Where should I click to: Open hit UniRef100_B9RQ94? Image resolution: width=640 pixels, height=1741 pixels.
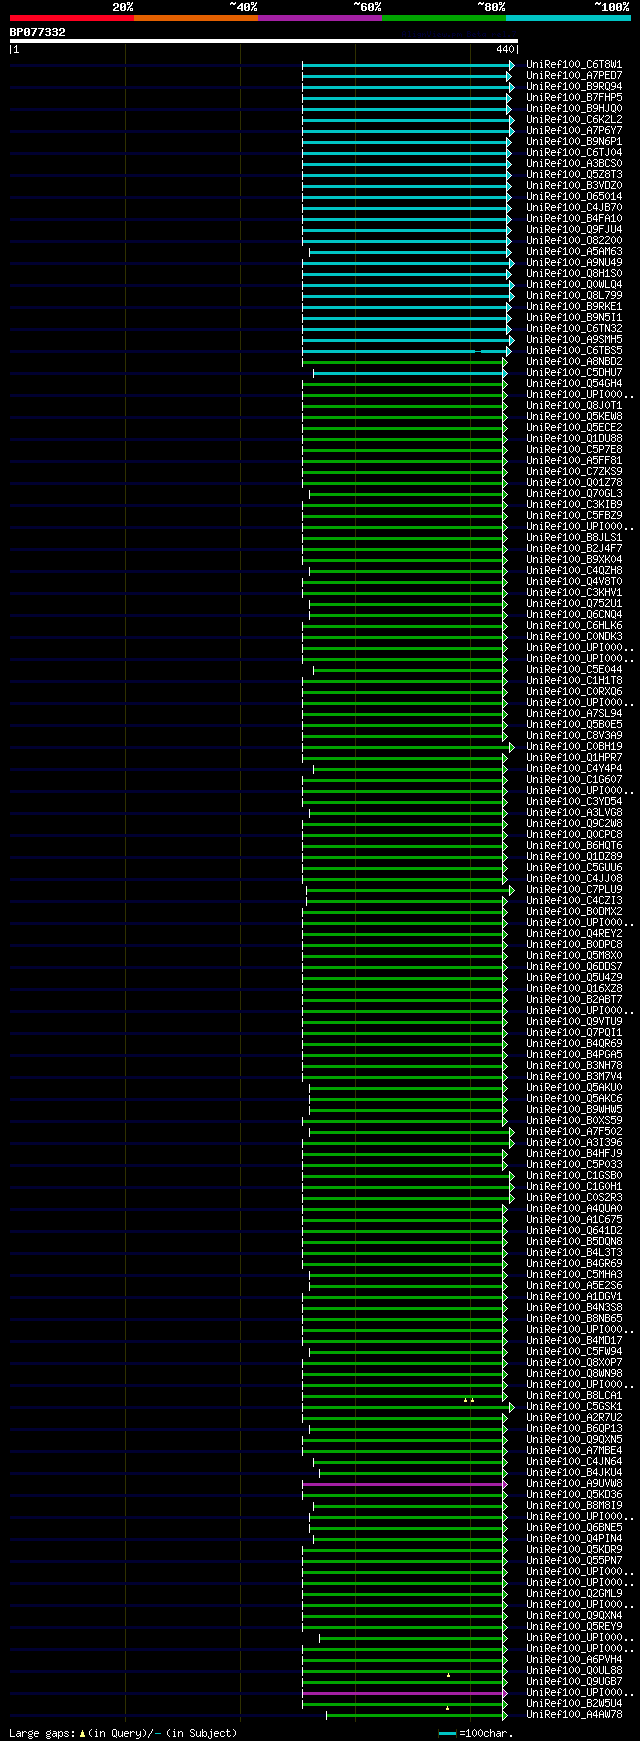(574, 87)
